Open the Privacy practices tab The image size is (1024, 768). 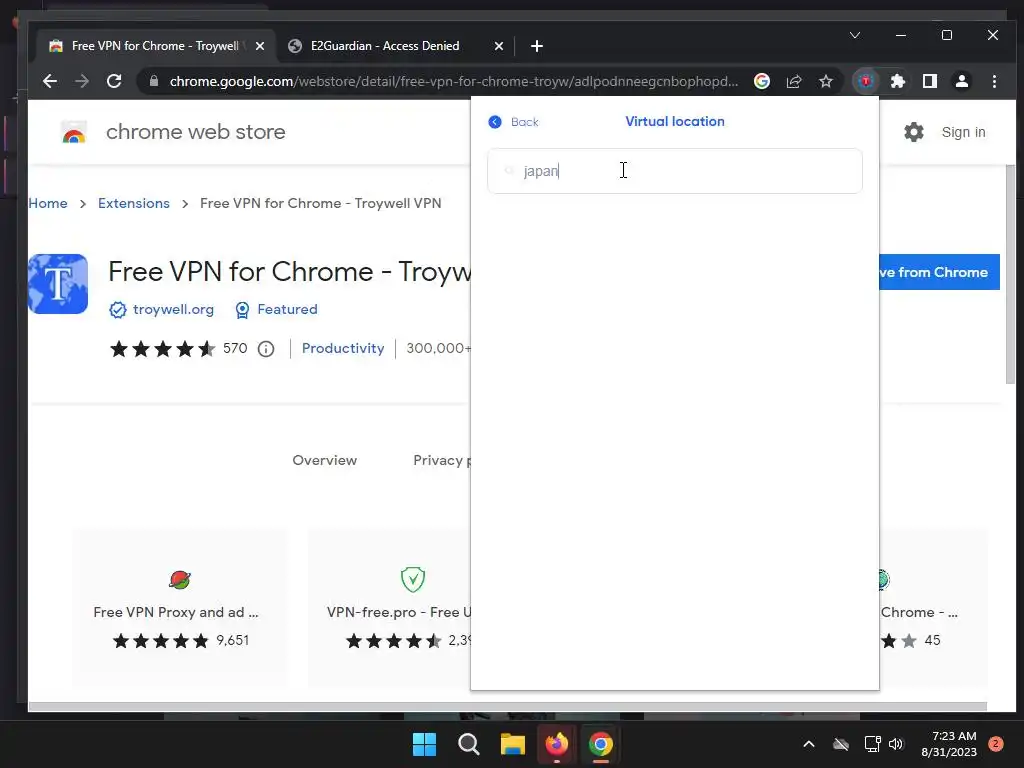click(x=441, y=460)
